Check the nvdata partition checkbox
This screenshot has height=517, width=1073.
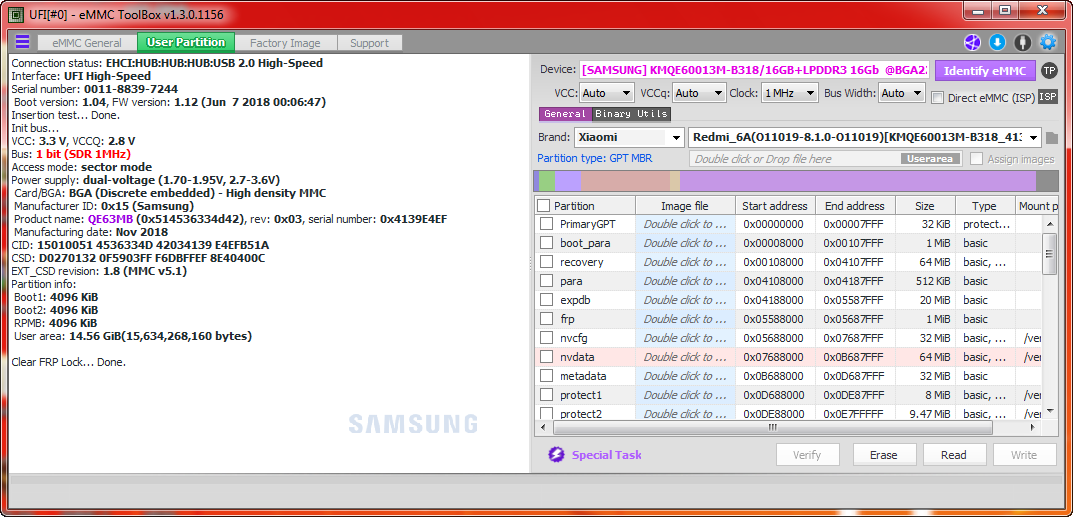coord(546,356)
